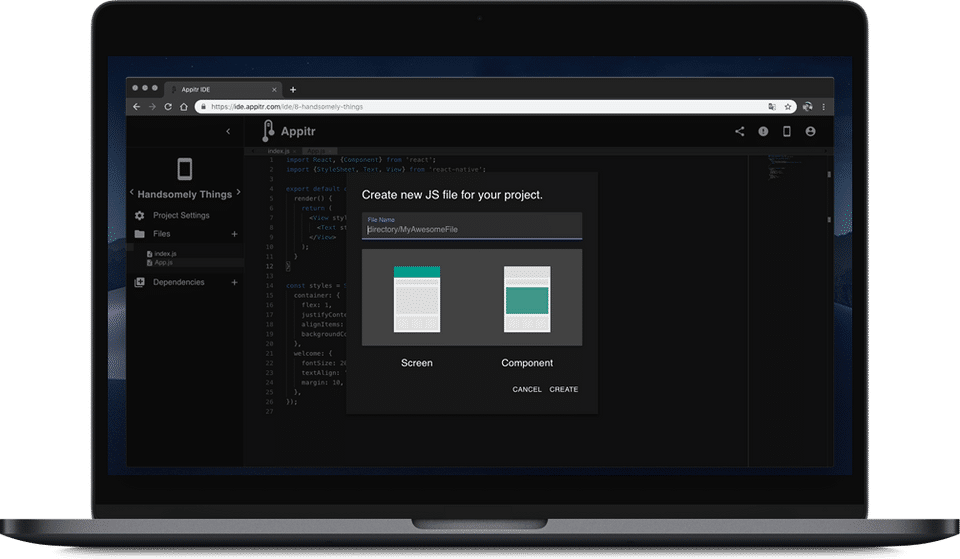Expand the Files section
This screenshot has height=559, width=960.
(x=162, y=234)
